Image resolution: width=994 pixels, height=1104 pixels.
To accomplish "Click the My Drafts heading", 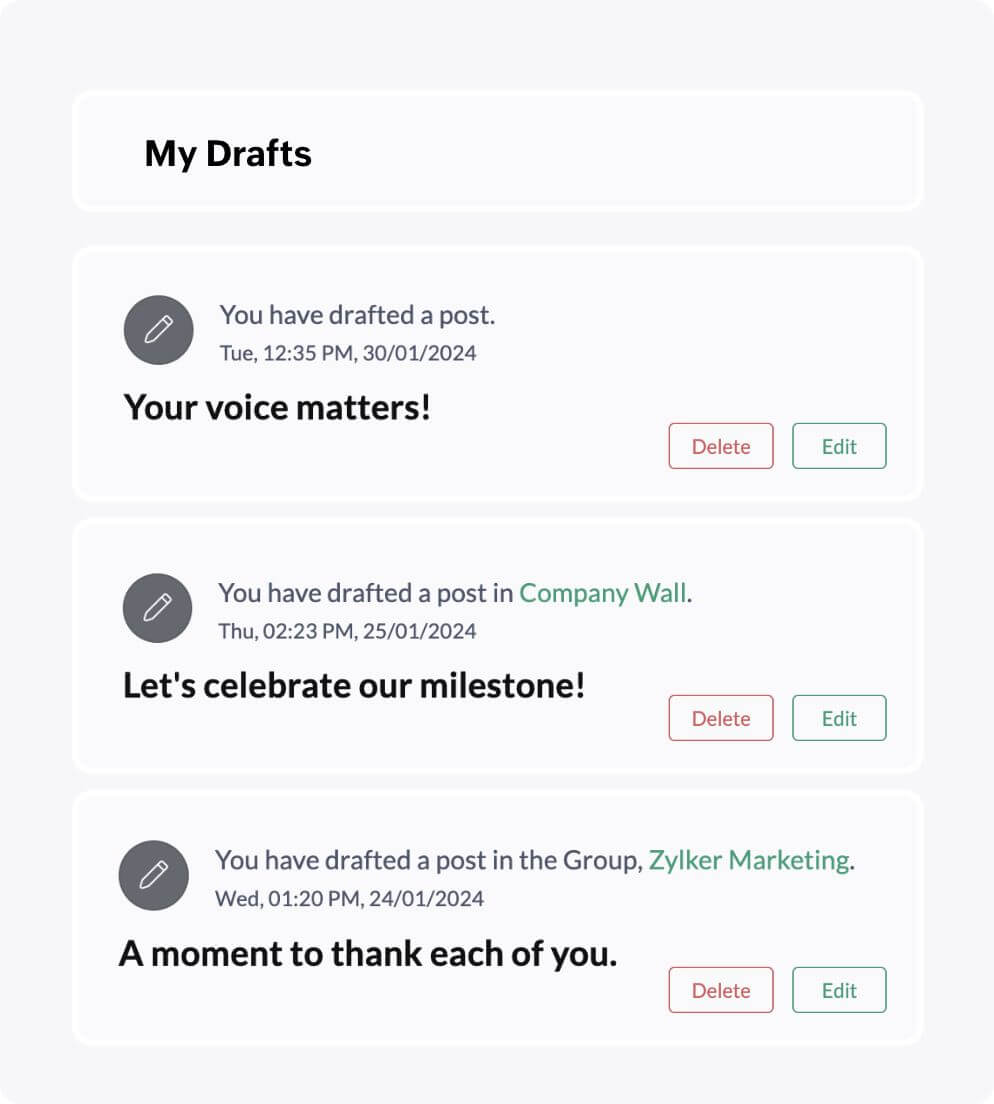I will [x=228, y=154].
